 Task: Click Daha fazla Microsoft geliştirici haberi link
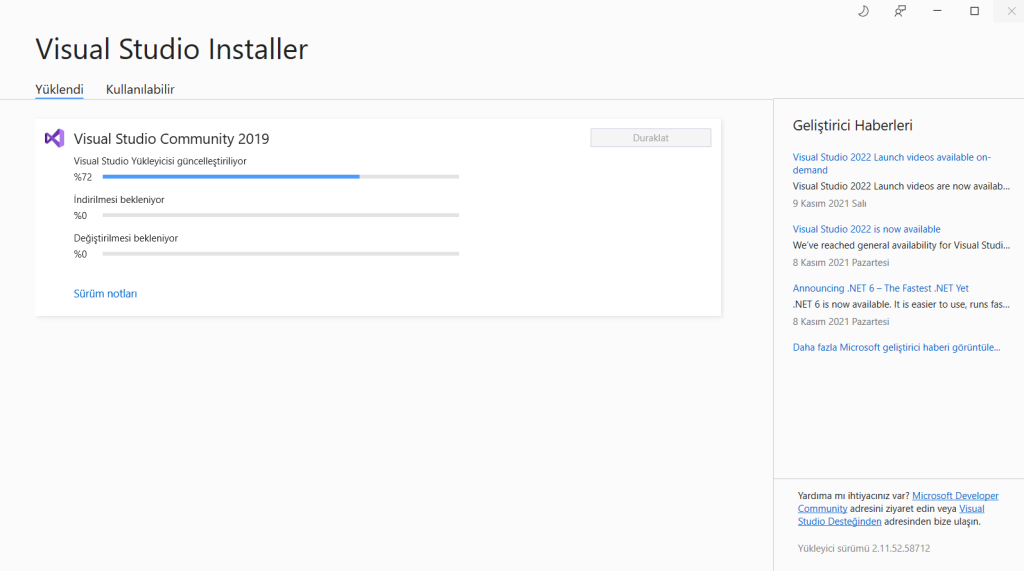[896, 347]
